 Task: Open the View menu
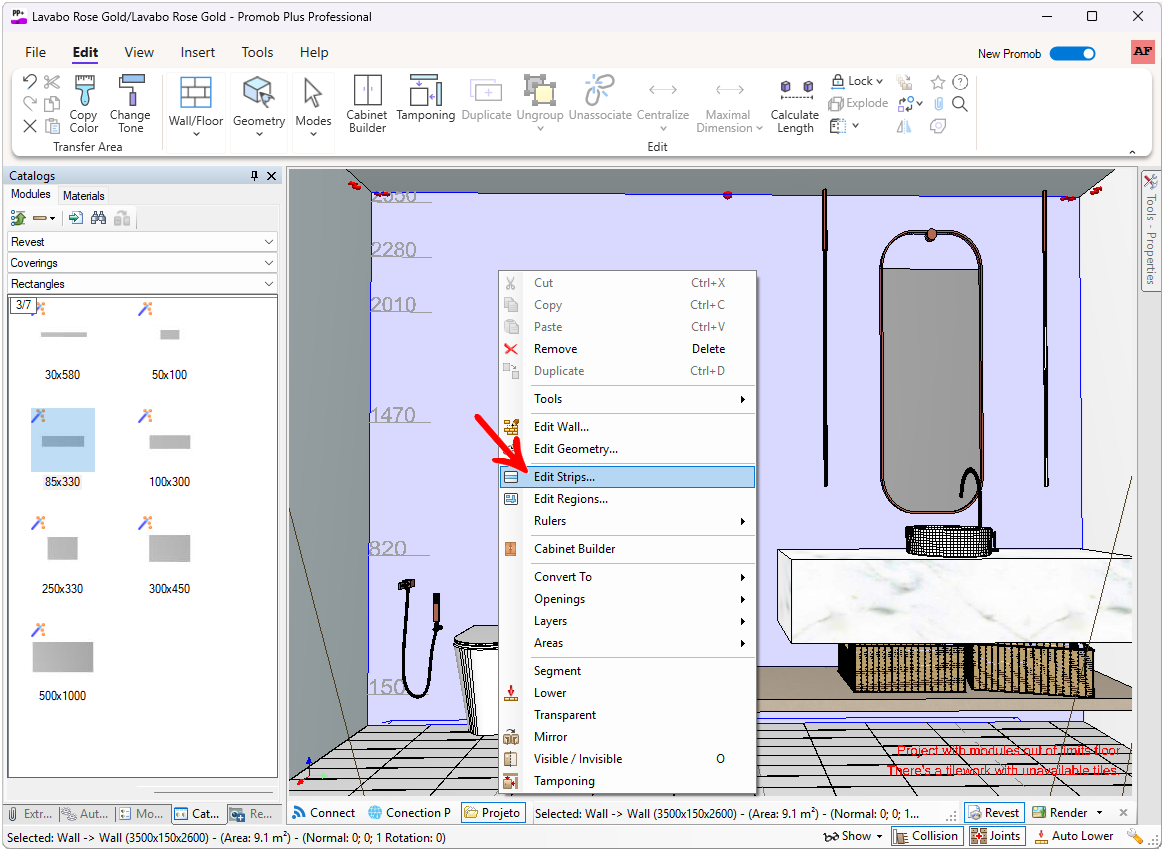point(139,52)
